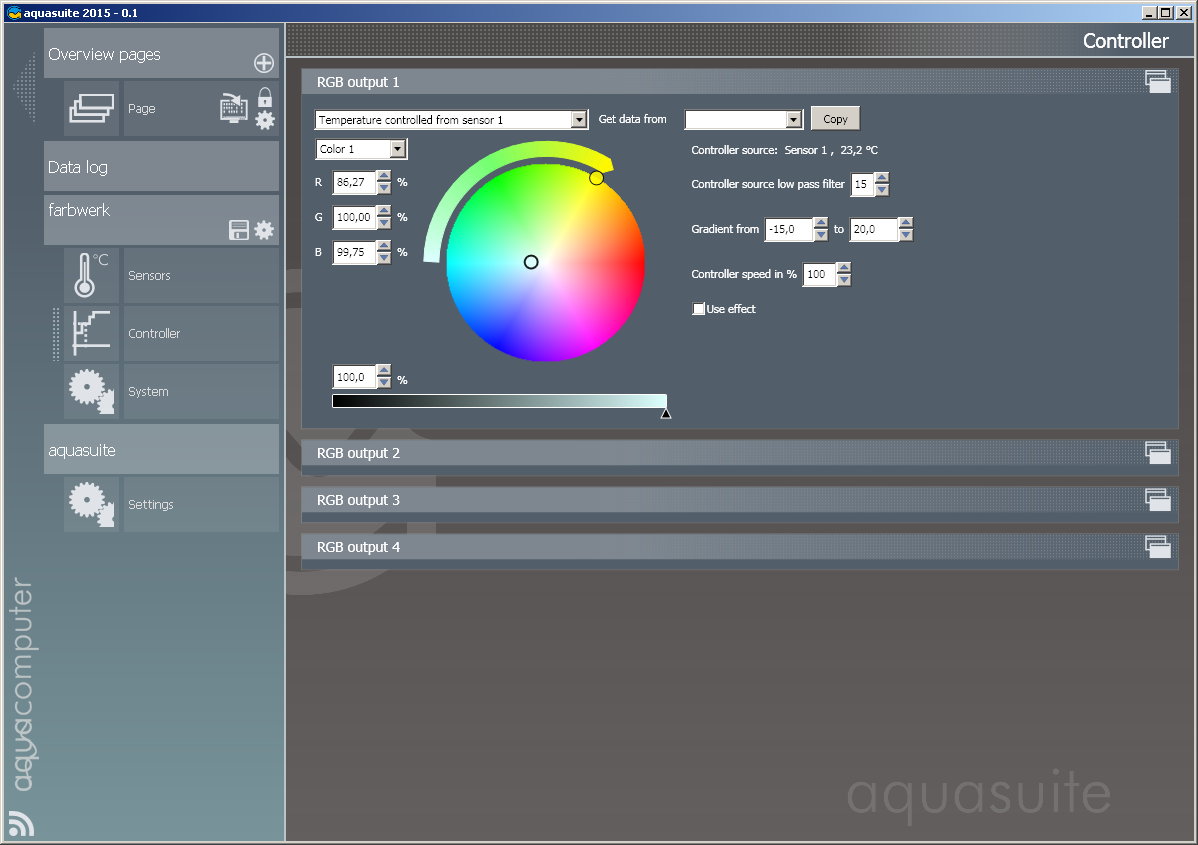The width and height of the screenshot is (1198, 845).
Task: Click the RGB output 4 window icon
Action: [x=1158, y=547]
